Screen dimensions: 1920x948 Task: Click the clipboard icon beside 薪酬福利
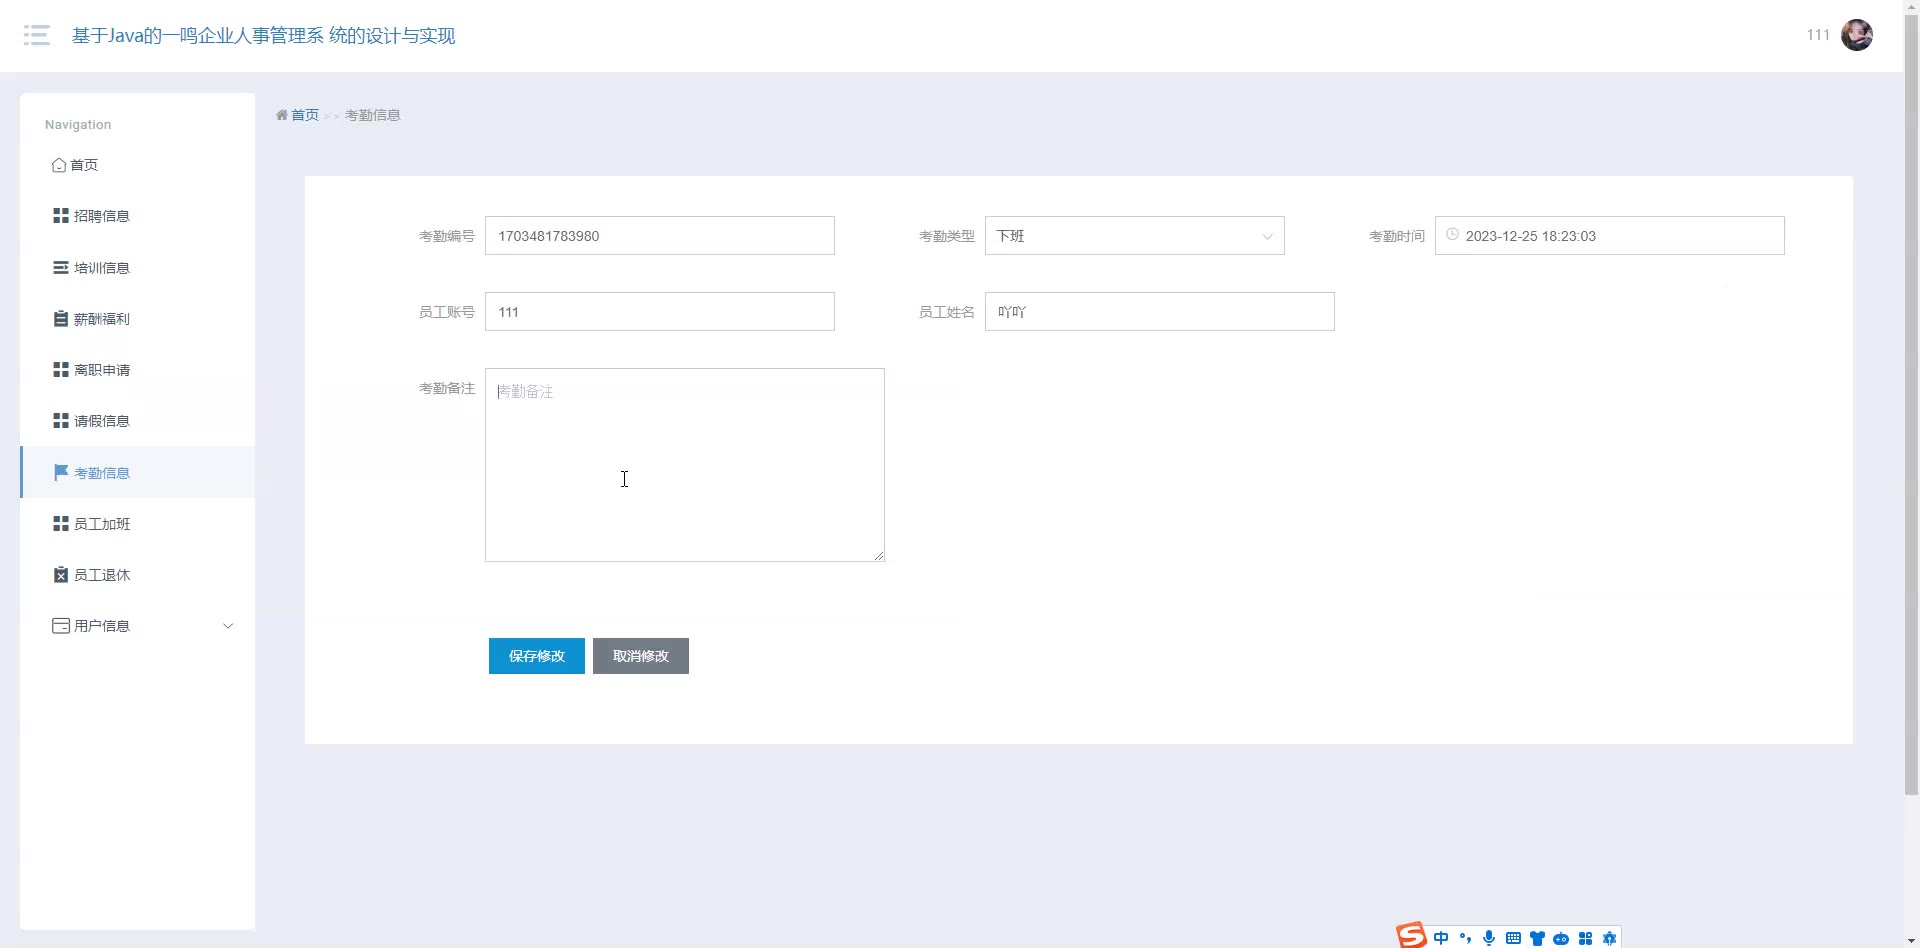(61, 319)
